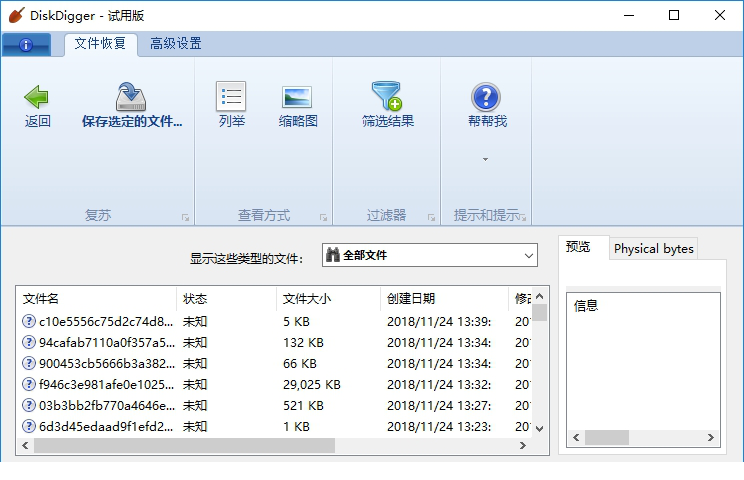The height and width of the screenshot is (480, 744).
Task: Switch to Thumbnails view (缩略图)
Action: pos(297,97)
